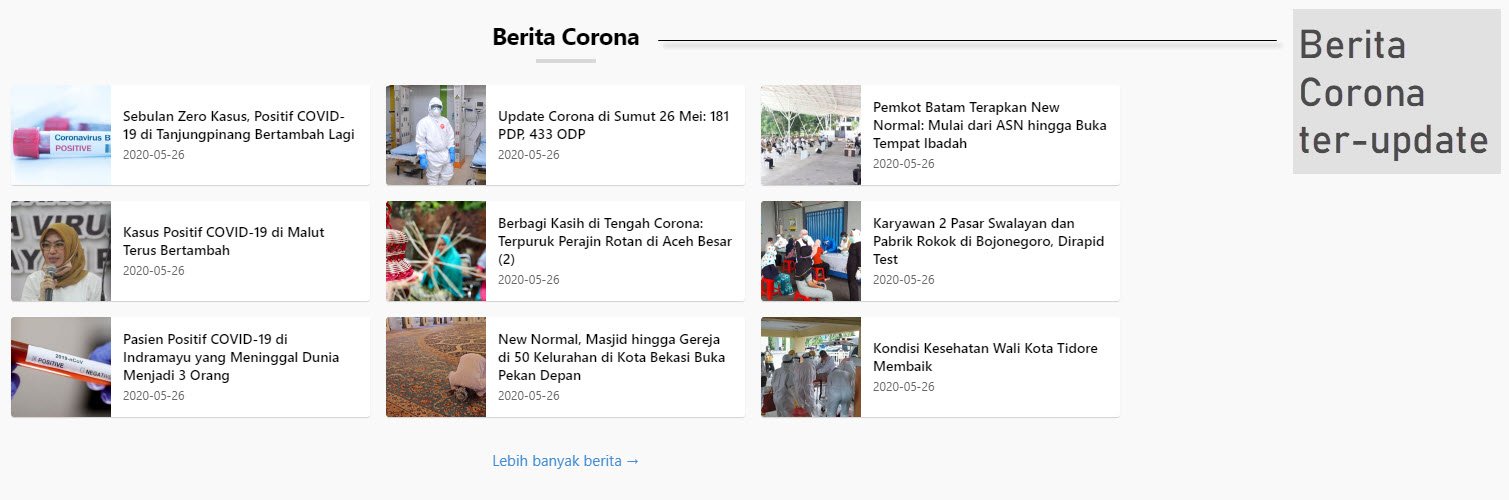
Task: Follow the Lebih banyak berita link
Action: pyautogui.click(x=565, y=461)
